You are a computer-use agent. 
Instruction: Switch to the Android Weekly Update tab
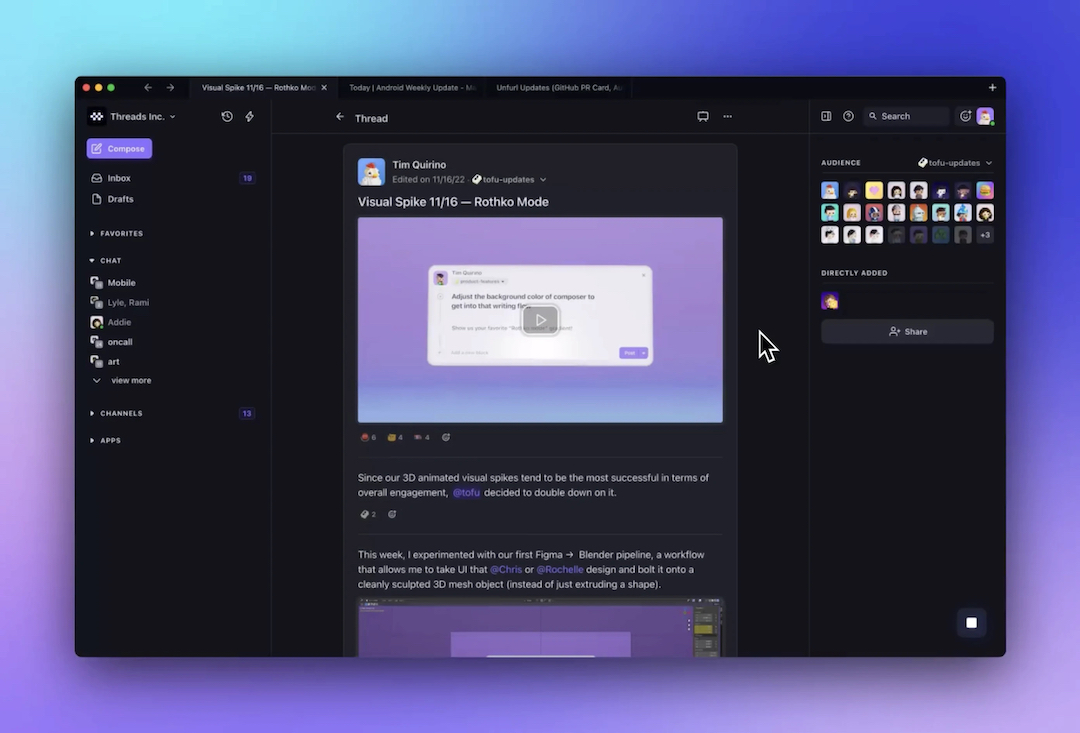click(x=412, y=88)
